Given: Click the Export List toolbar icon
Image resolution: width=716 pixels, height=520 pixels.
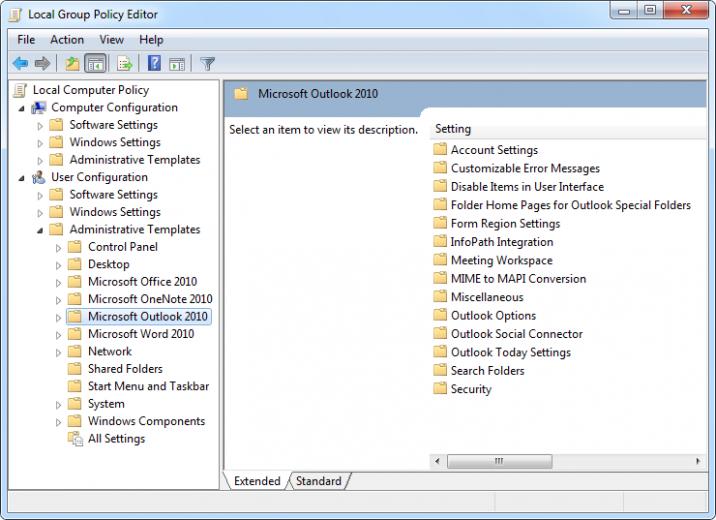Looking at the screenshot, I should pos(125,63).
